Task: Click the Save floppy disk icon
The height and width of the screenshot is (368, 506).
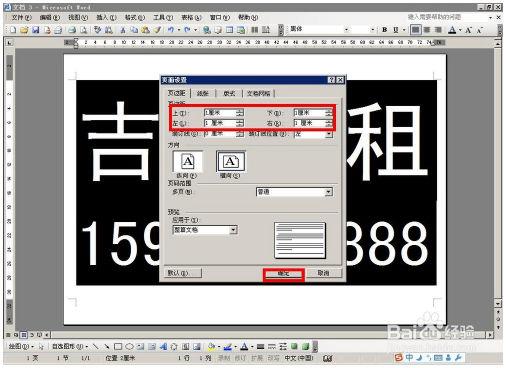Action: click(x=36, y=30)
